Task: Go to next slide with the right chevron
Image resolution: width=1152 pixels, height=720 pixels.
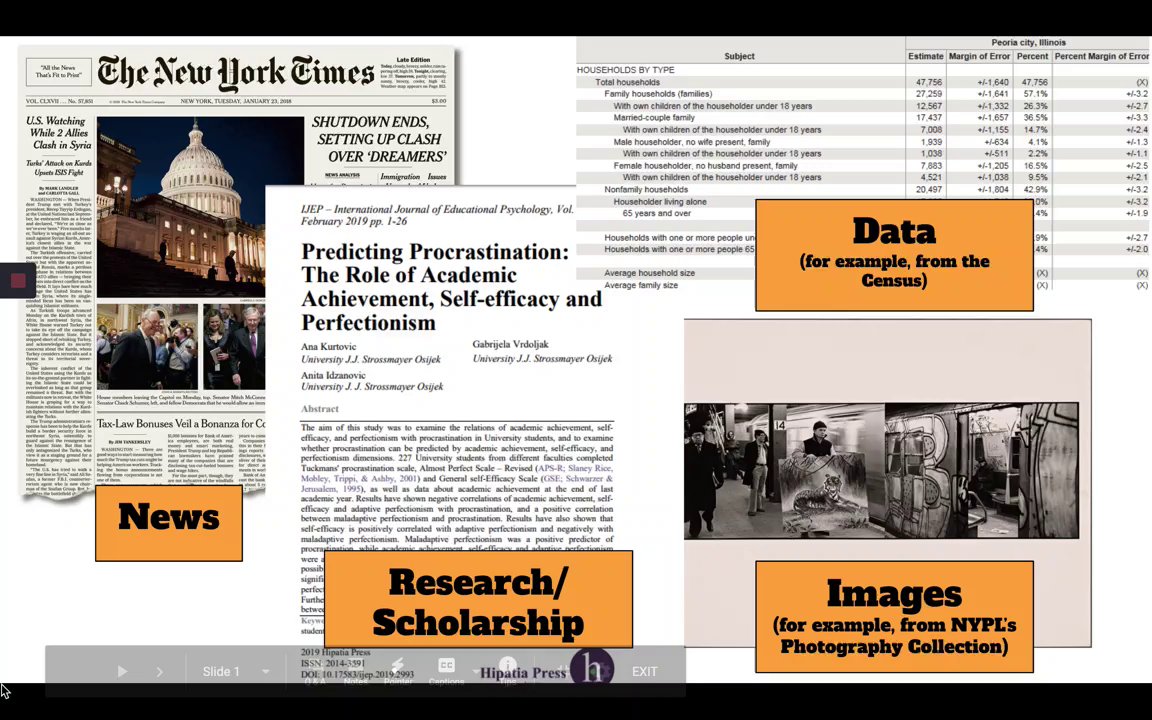Action: (159, 672)
